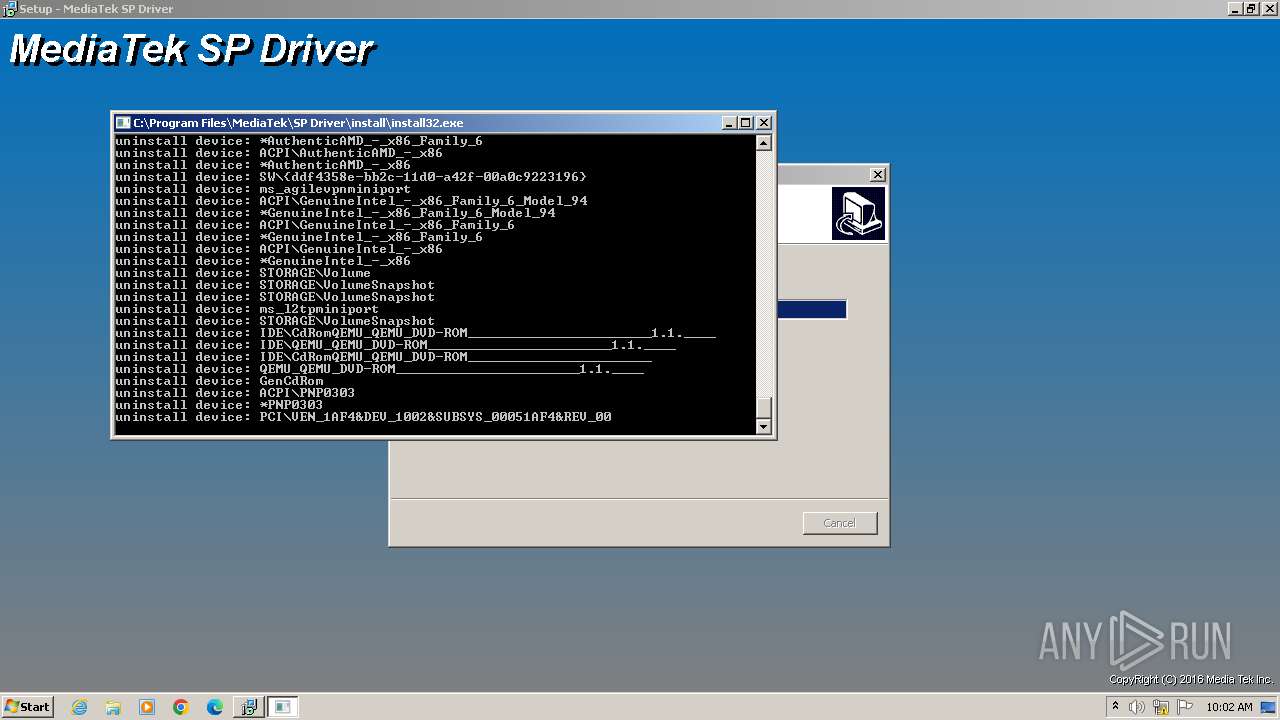
Task: Click the GenCdRom console line
Action: pos(219,381)
